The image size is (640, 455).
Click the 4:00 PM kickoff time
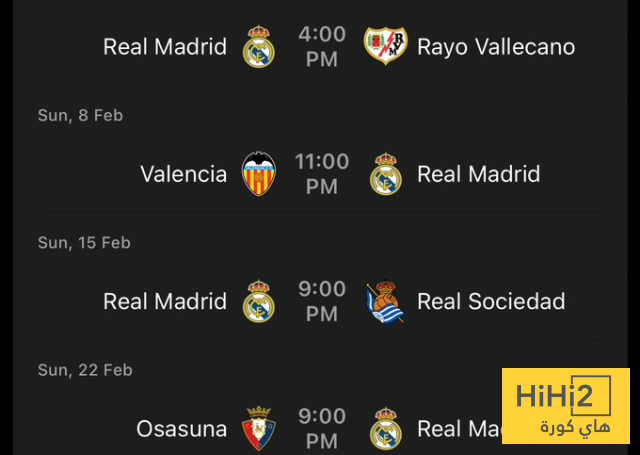[322, 47]
